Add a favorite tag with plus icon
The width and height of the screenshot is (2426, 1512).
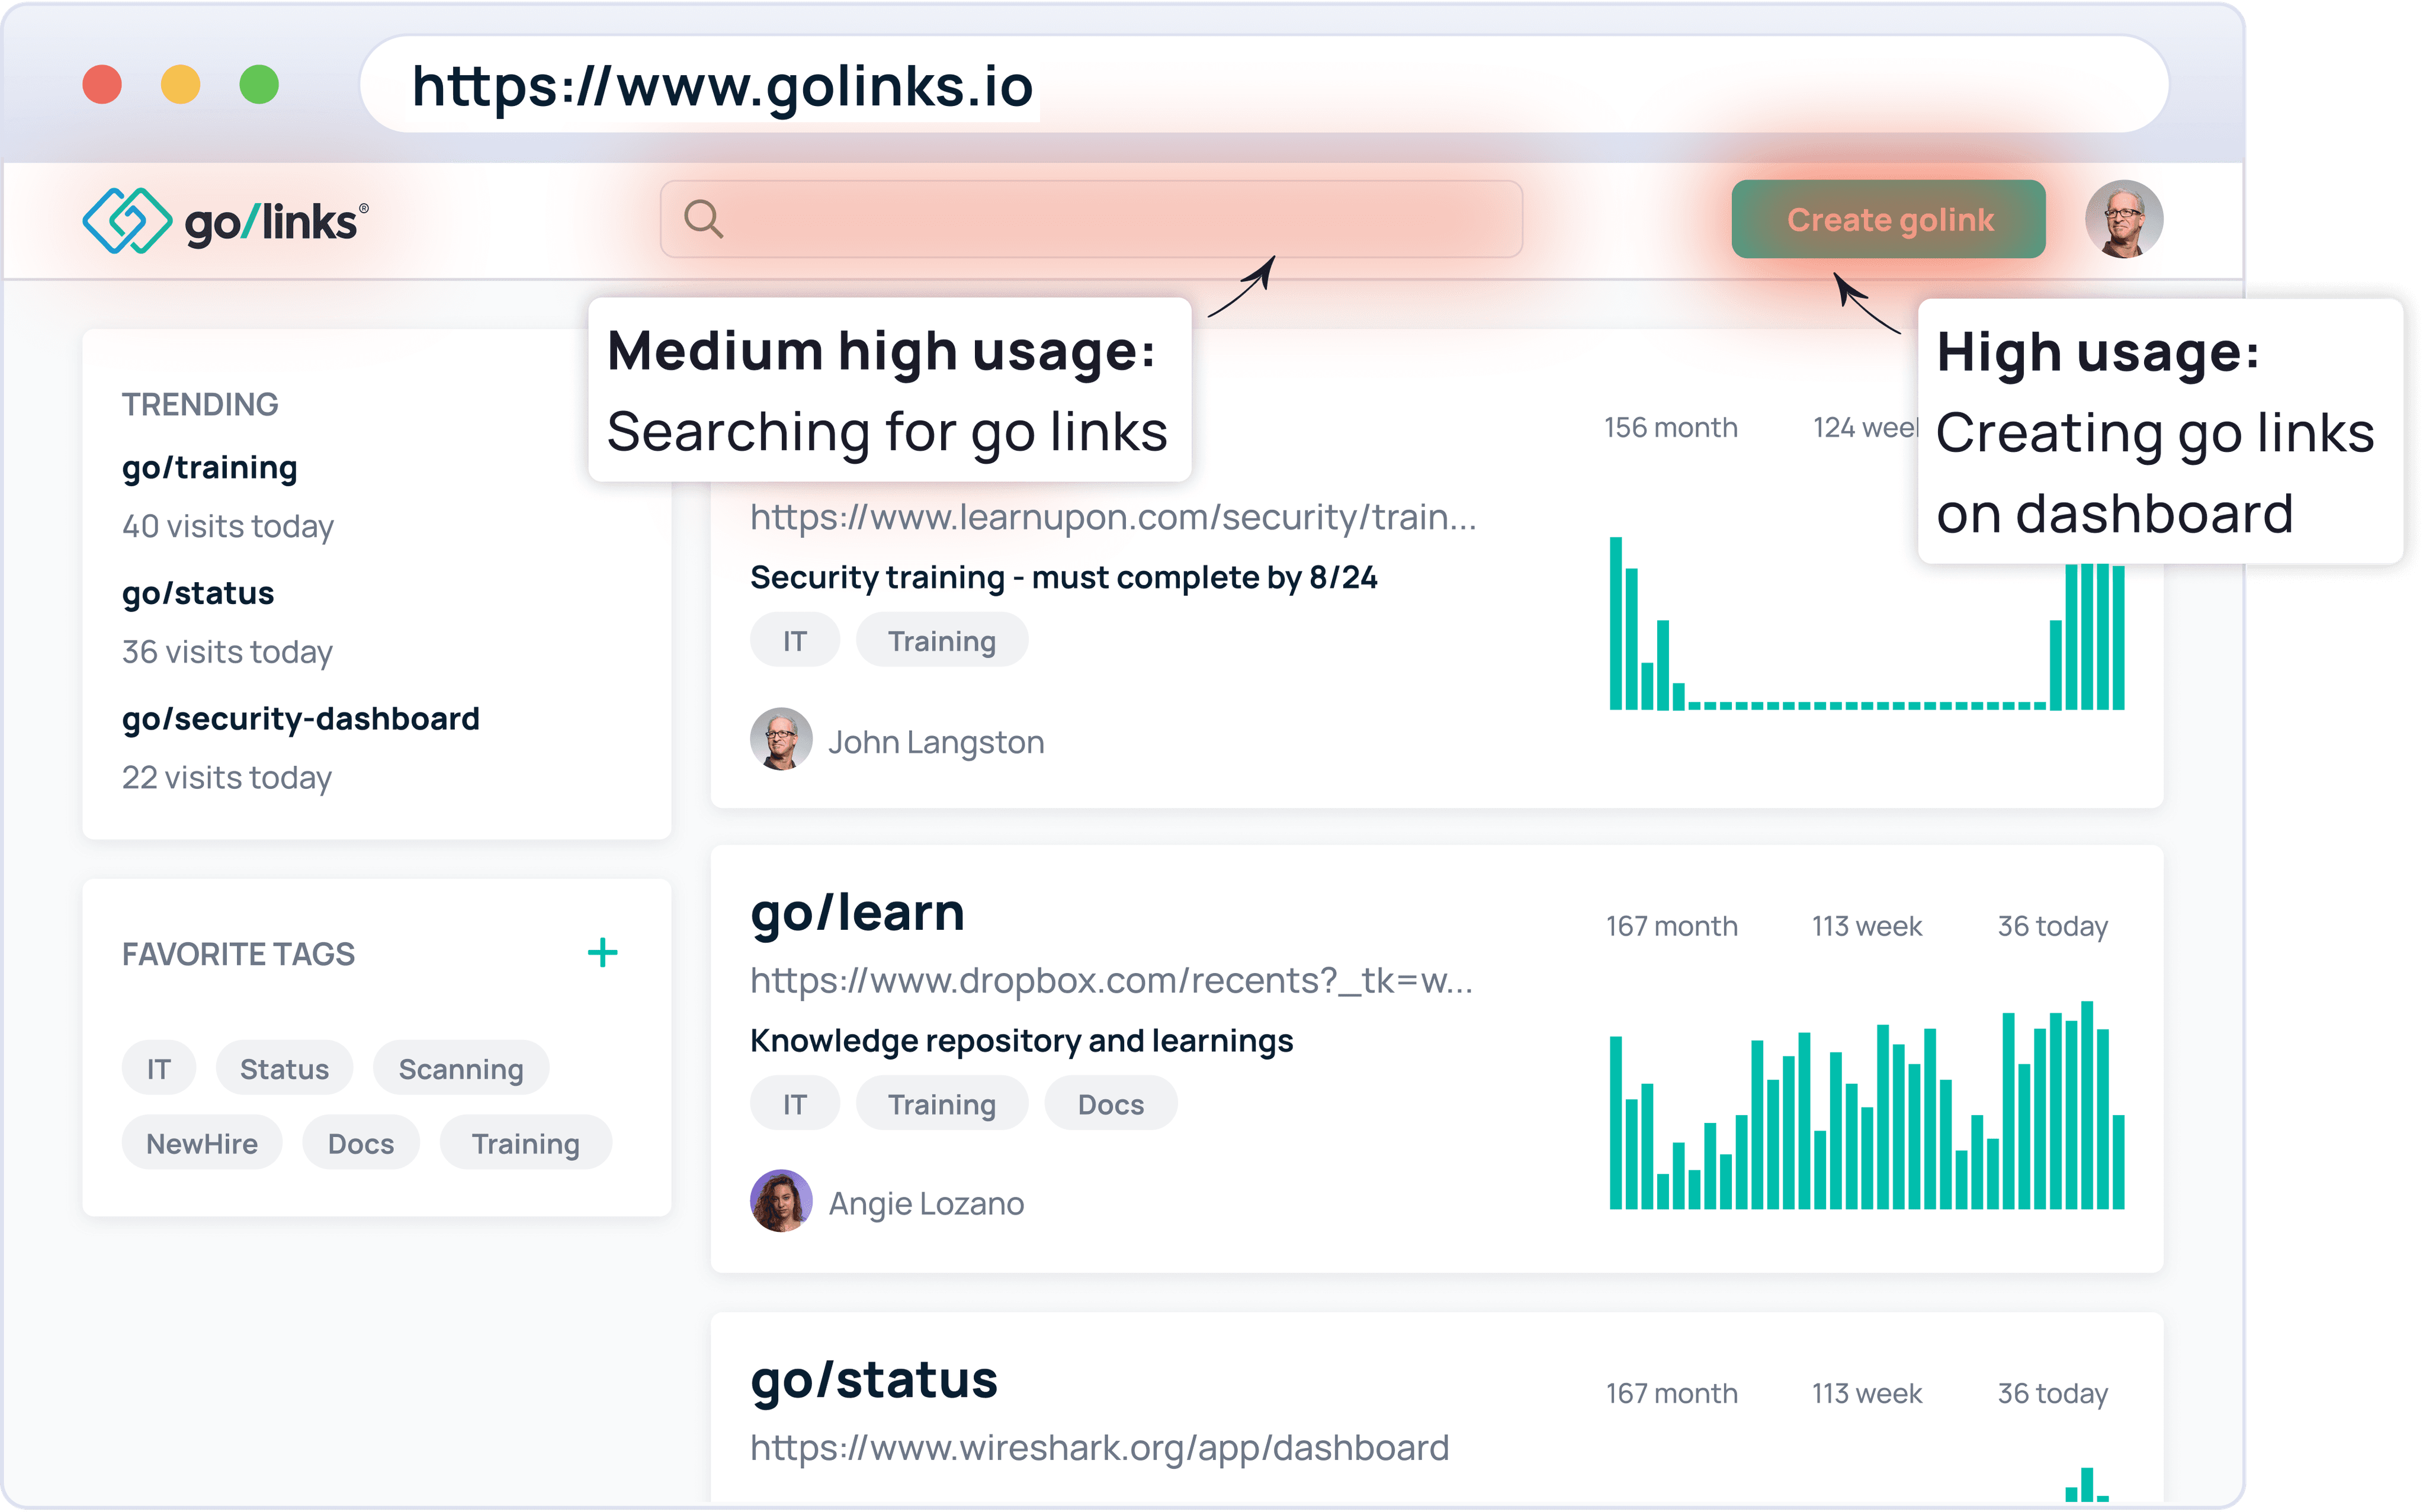click(x=602, y=952)
